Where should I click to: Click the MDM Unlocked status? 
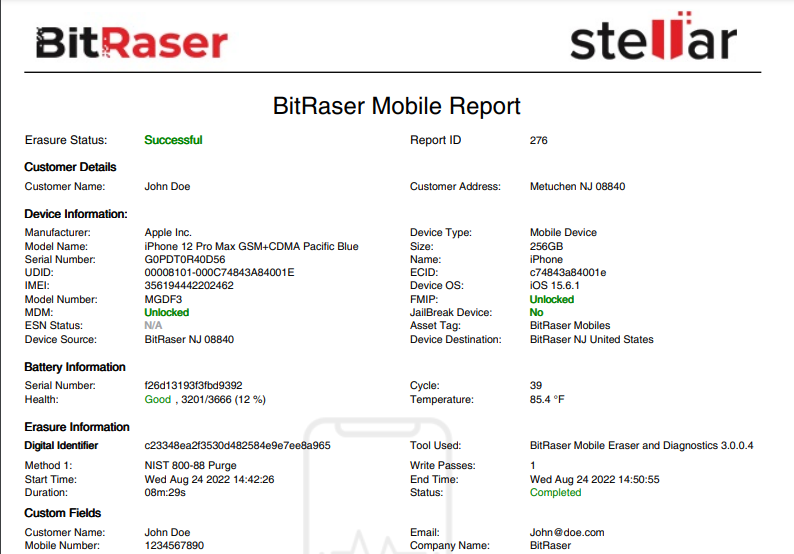(167, 312)
